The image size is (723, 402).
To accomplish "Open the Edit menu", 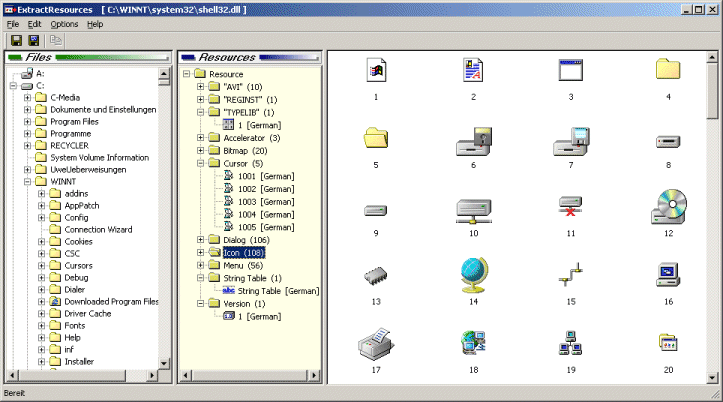I will tap(34, 24).
